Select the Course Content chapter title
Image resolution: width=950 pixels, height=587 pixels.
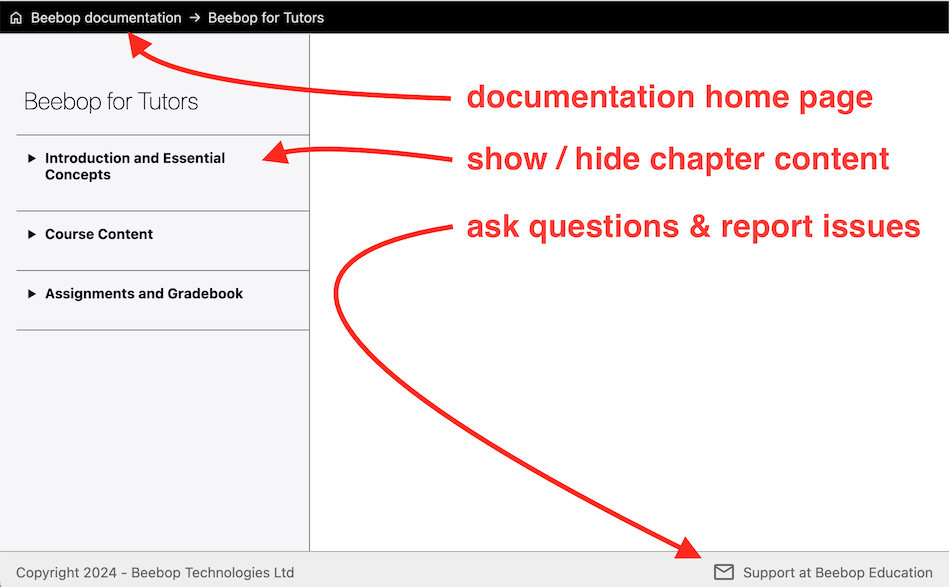tap(99, 234)
